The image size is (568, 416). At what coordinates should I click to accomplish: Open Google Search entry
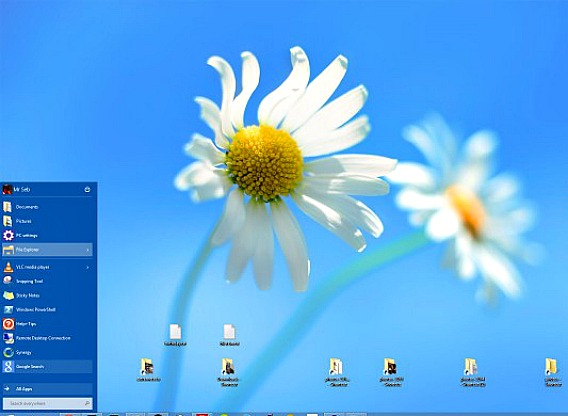(x=47, y=366)
